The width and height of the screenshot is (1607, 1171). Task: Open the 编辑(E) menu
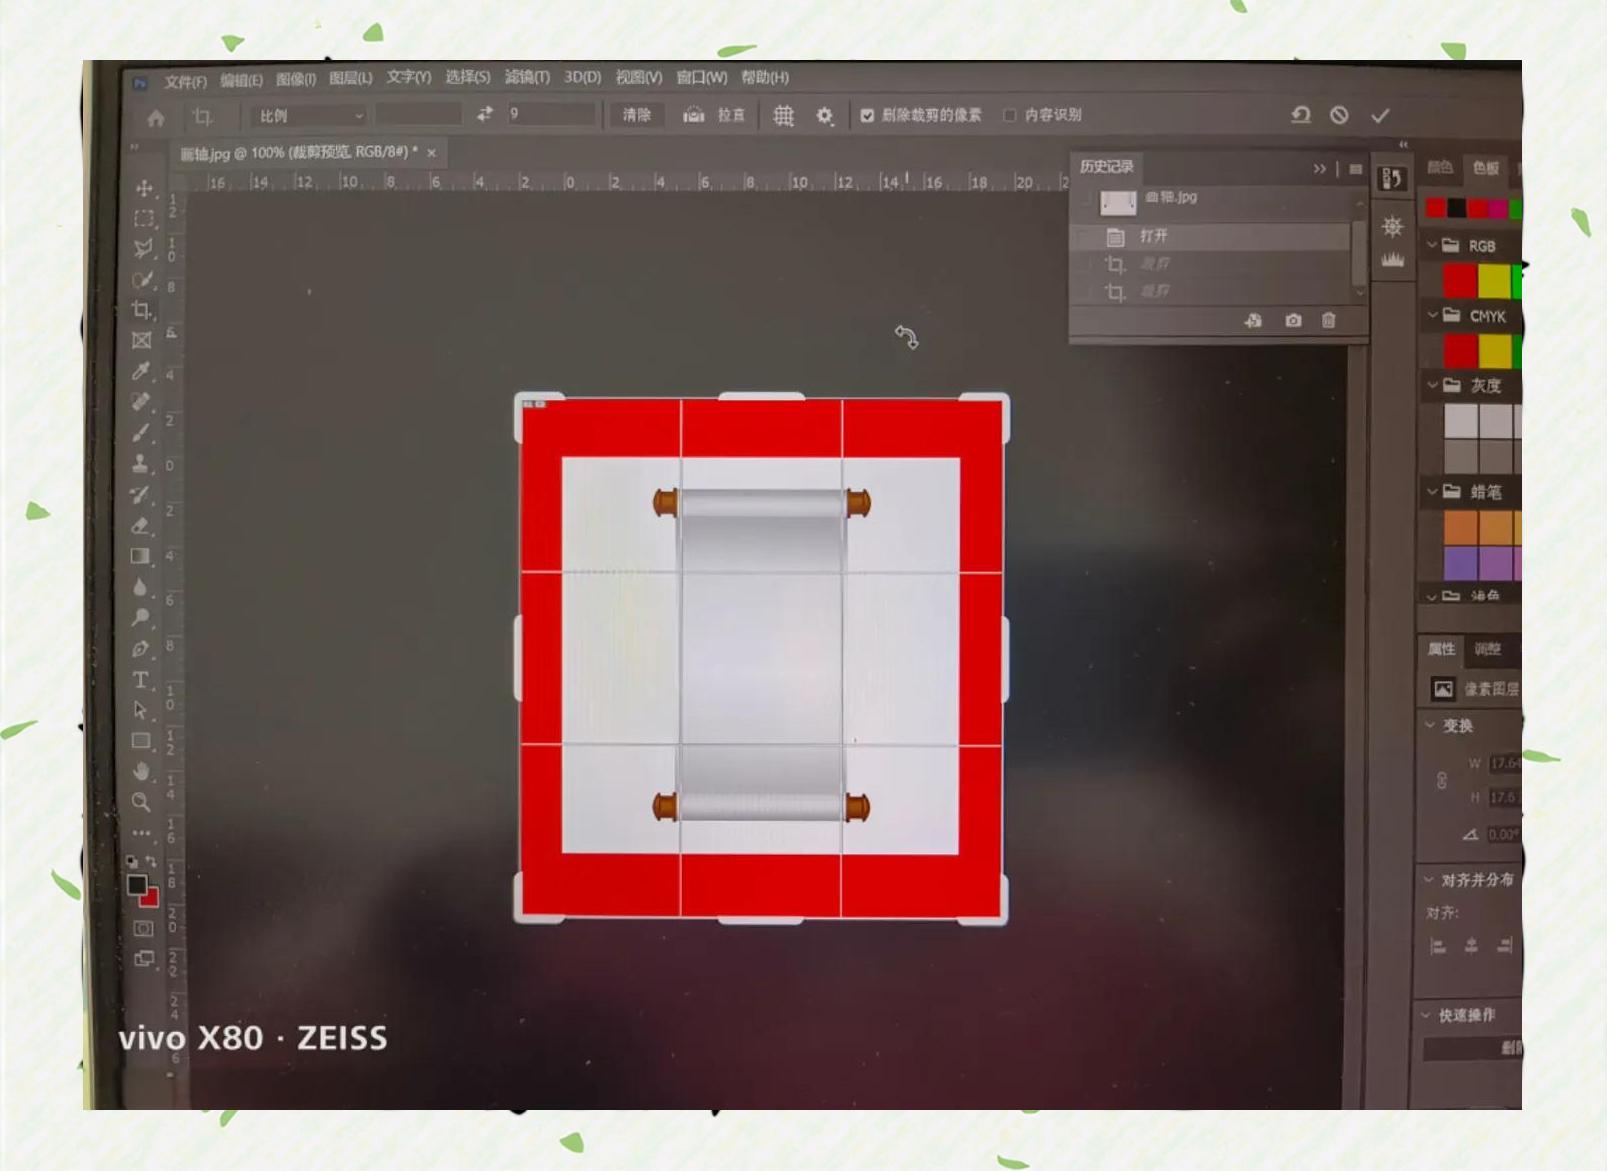(x=241, y=80)
